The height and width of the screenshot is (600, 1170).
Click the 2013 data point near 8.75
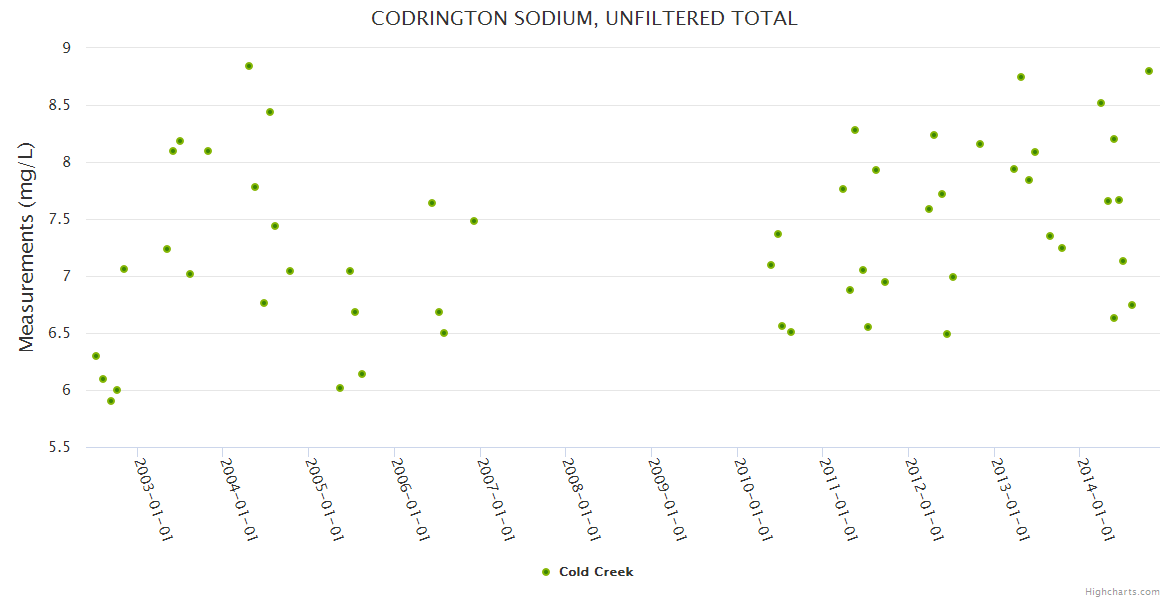pyautogui.click(x=1021, y=77)
